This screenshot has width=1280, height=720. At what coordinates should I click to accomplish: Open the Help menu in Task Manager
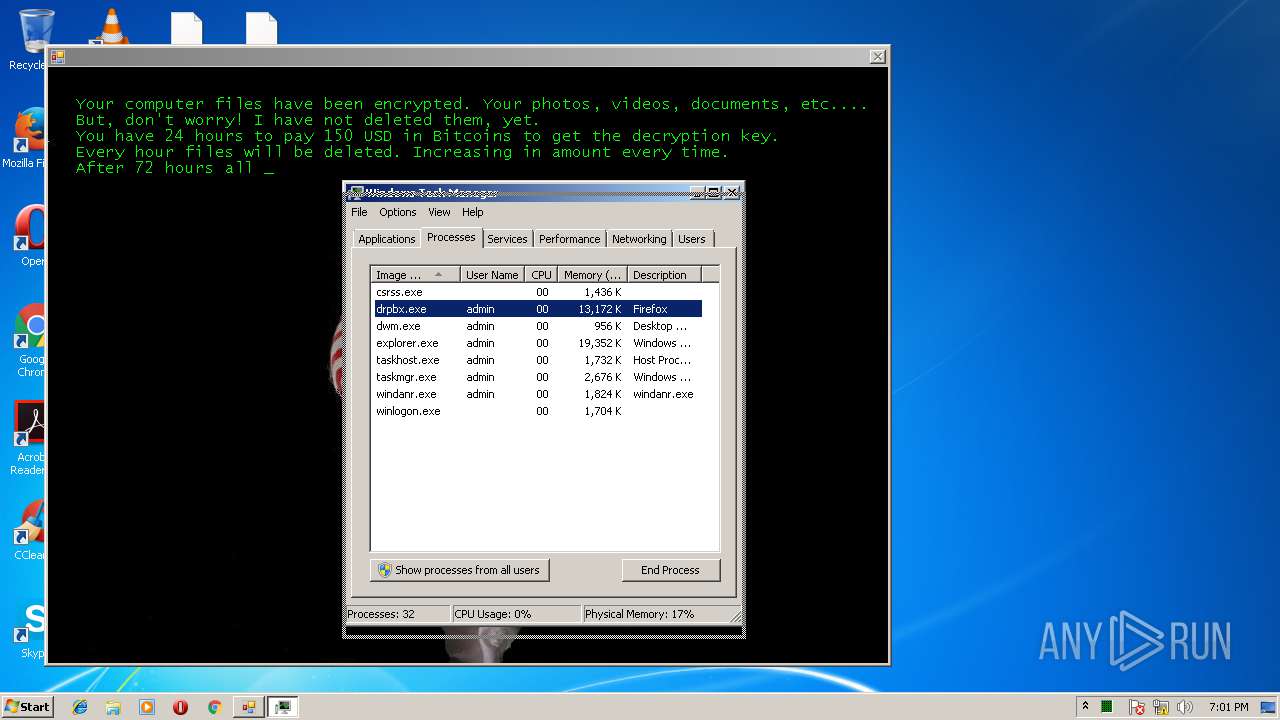(x=473, y=212)
